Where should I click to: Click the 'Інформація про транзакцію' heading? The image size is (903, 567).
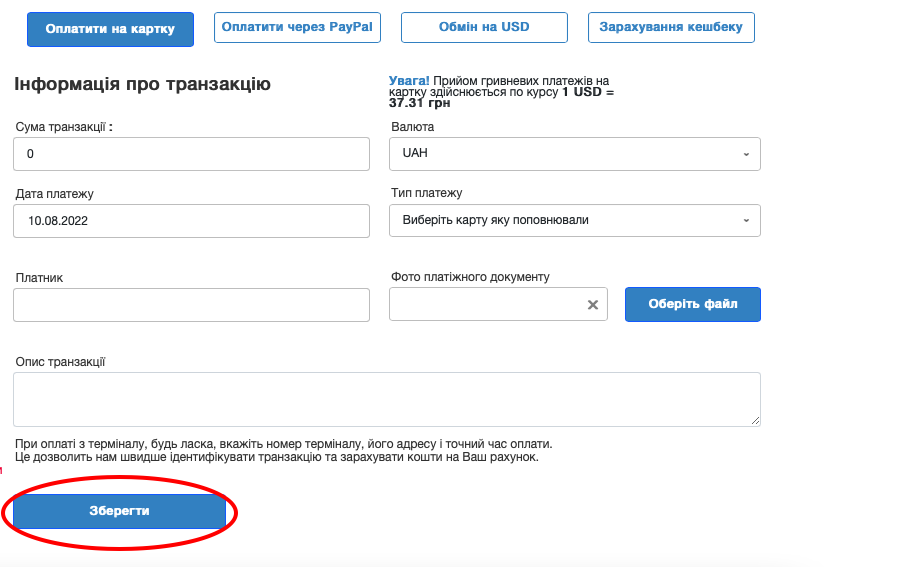pyautogui.click(x=142, y=84)
